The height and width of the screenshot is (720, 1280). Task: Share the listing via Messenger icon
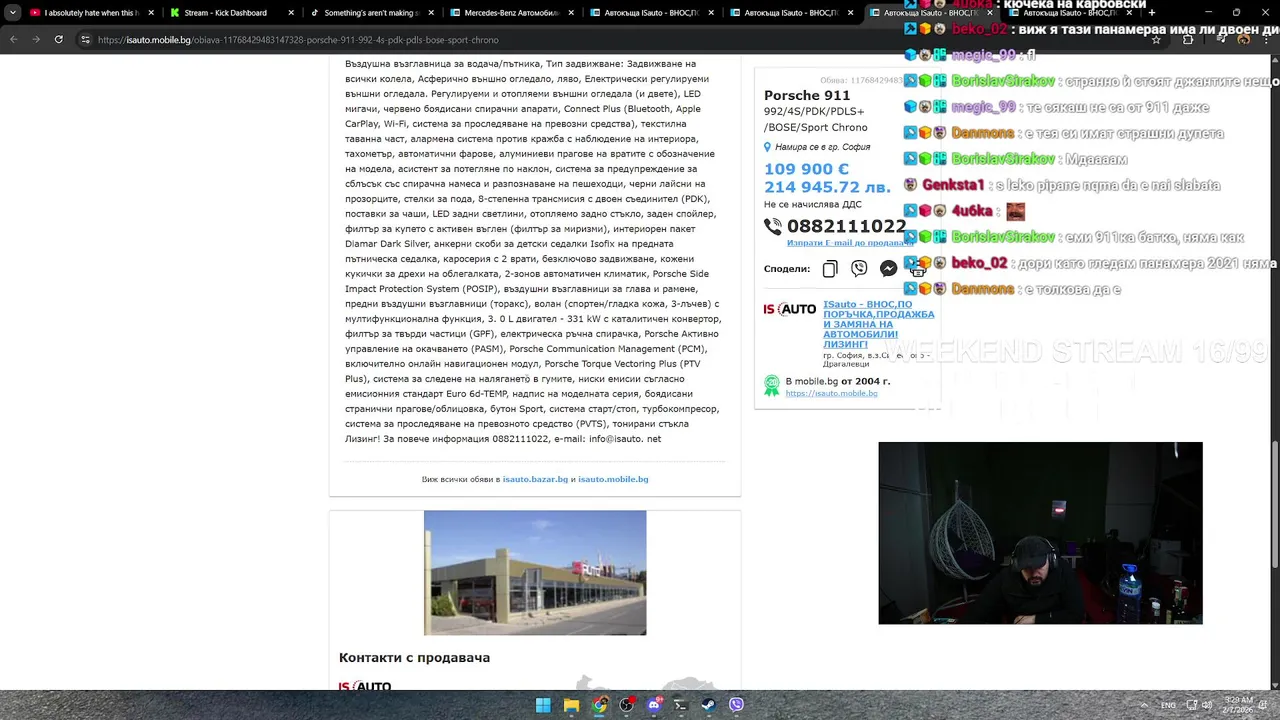coord(888,269)
